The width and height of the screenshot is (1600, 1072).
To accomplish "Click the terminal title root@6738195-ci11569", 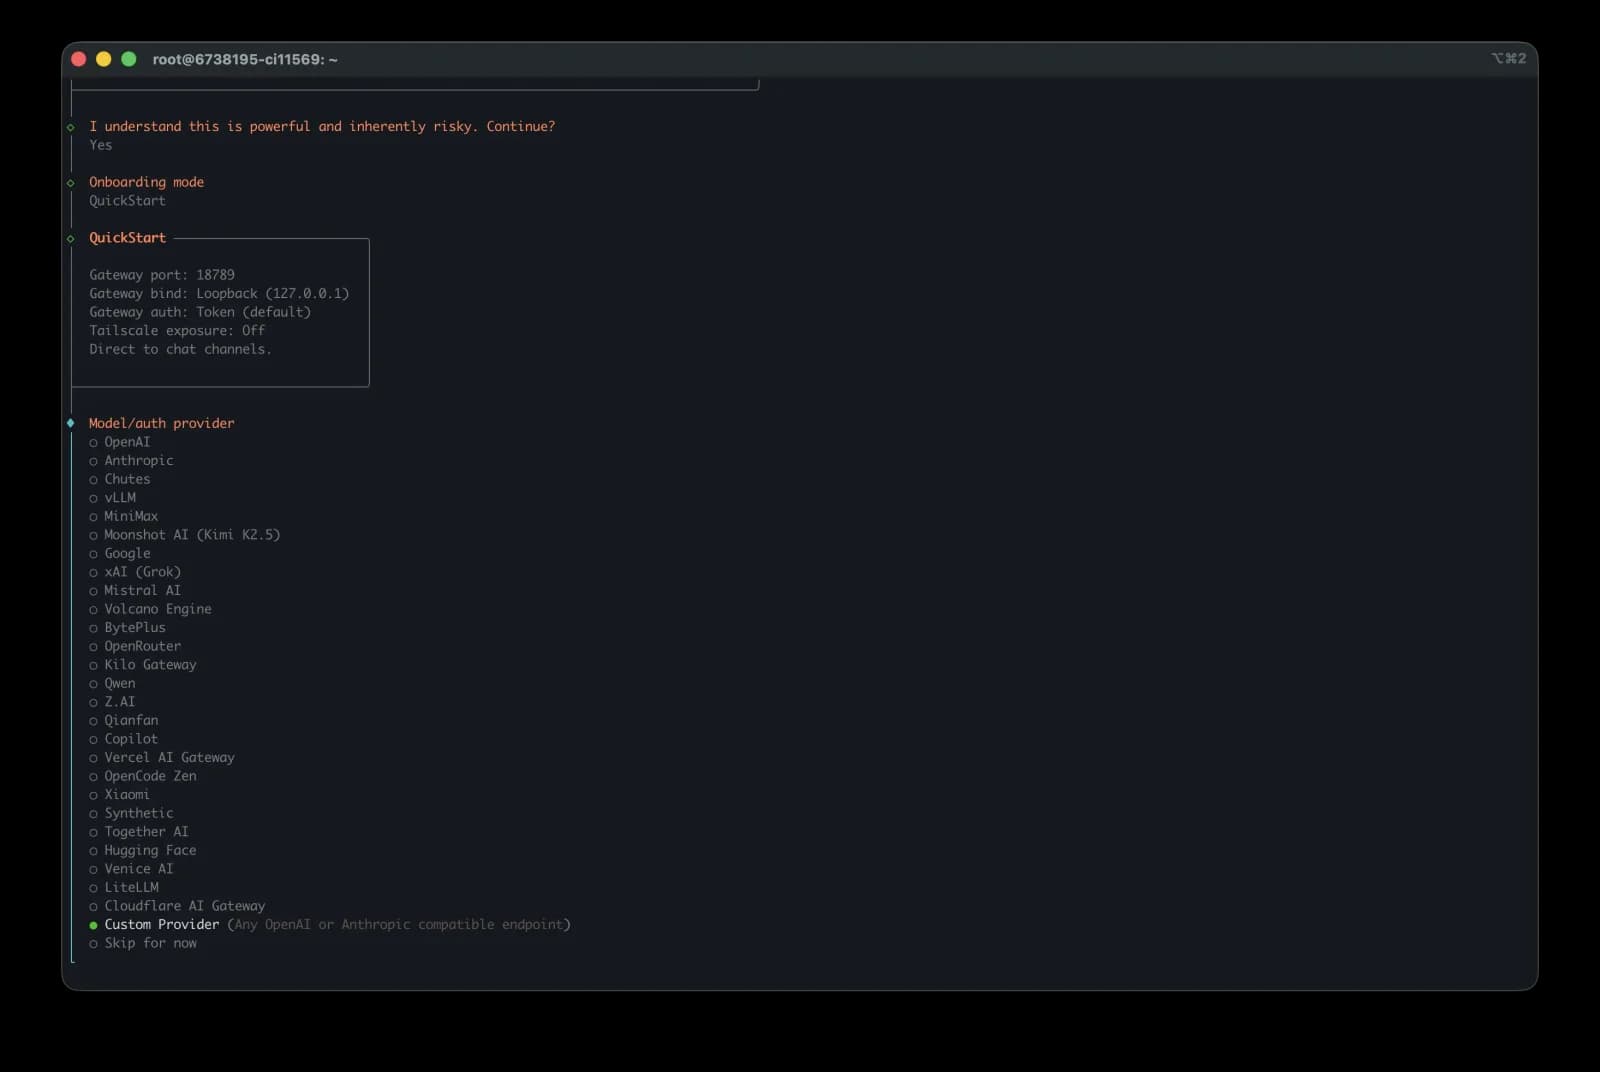I will 245,60.
